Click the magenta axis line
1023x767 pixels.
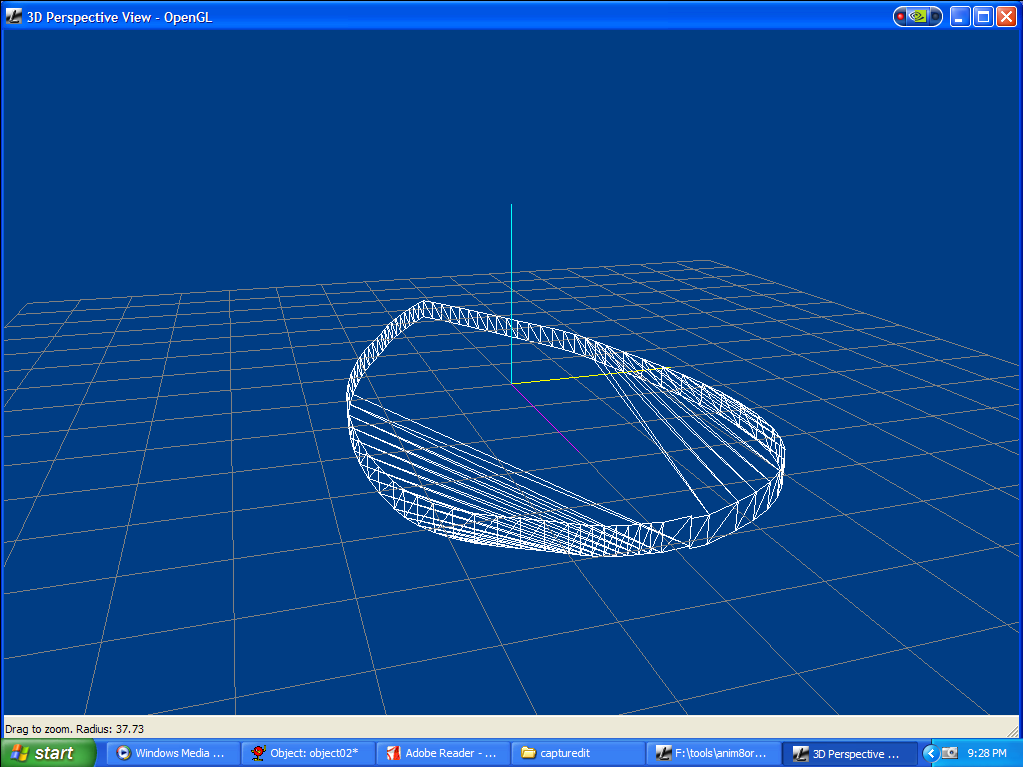point(547,419)
